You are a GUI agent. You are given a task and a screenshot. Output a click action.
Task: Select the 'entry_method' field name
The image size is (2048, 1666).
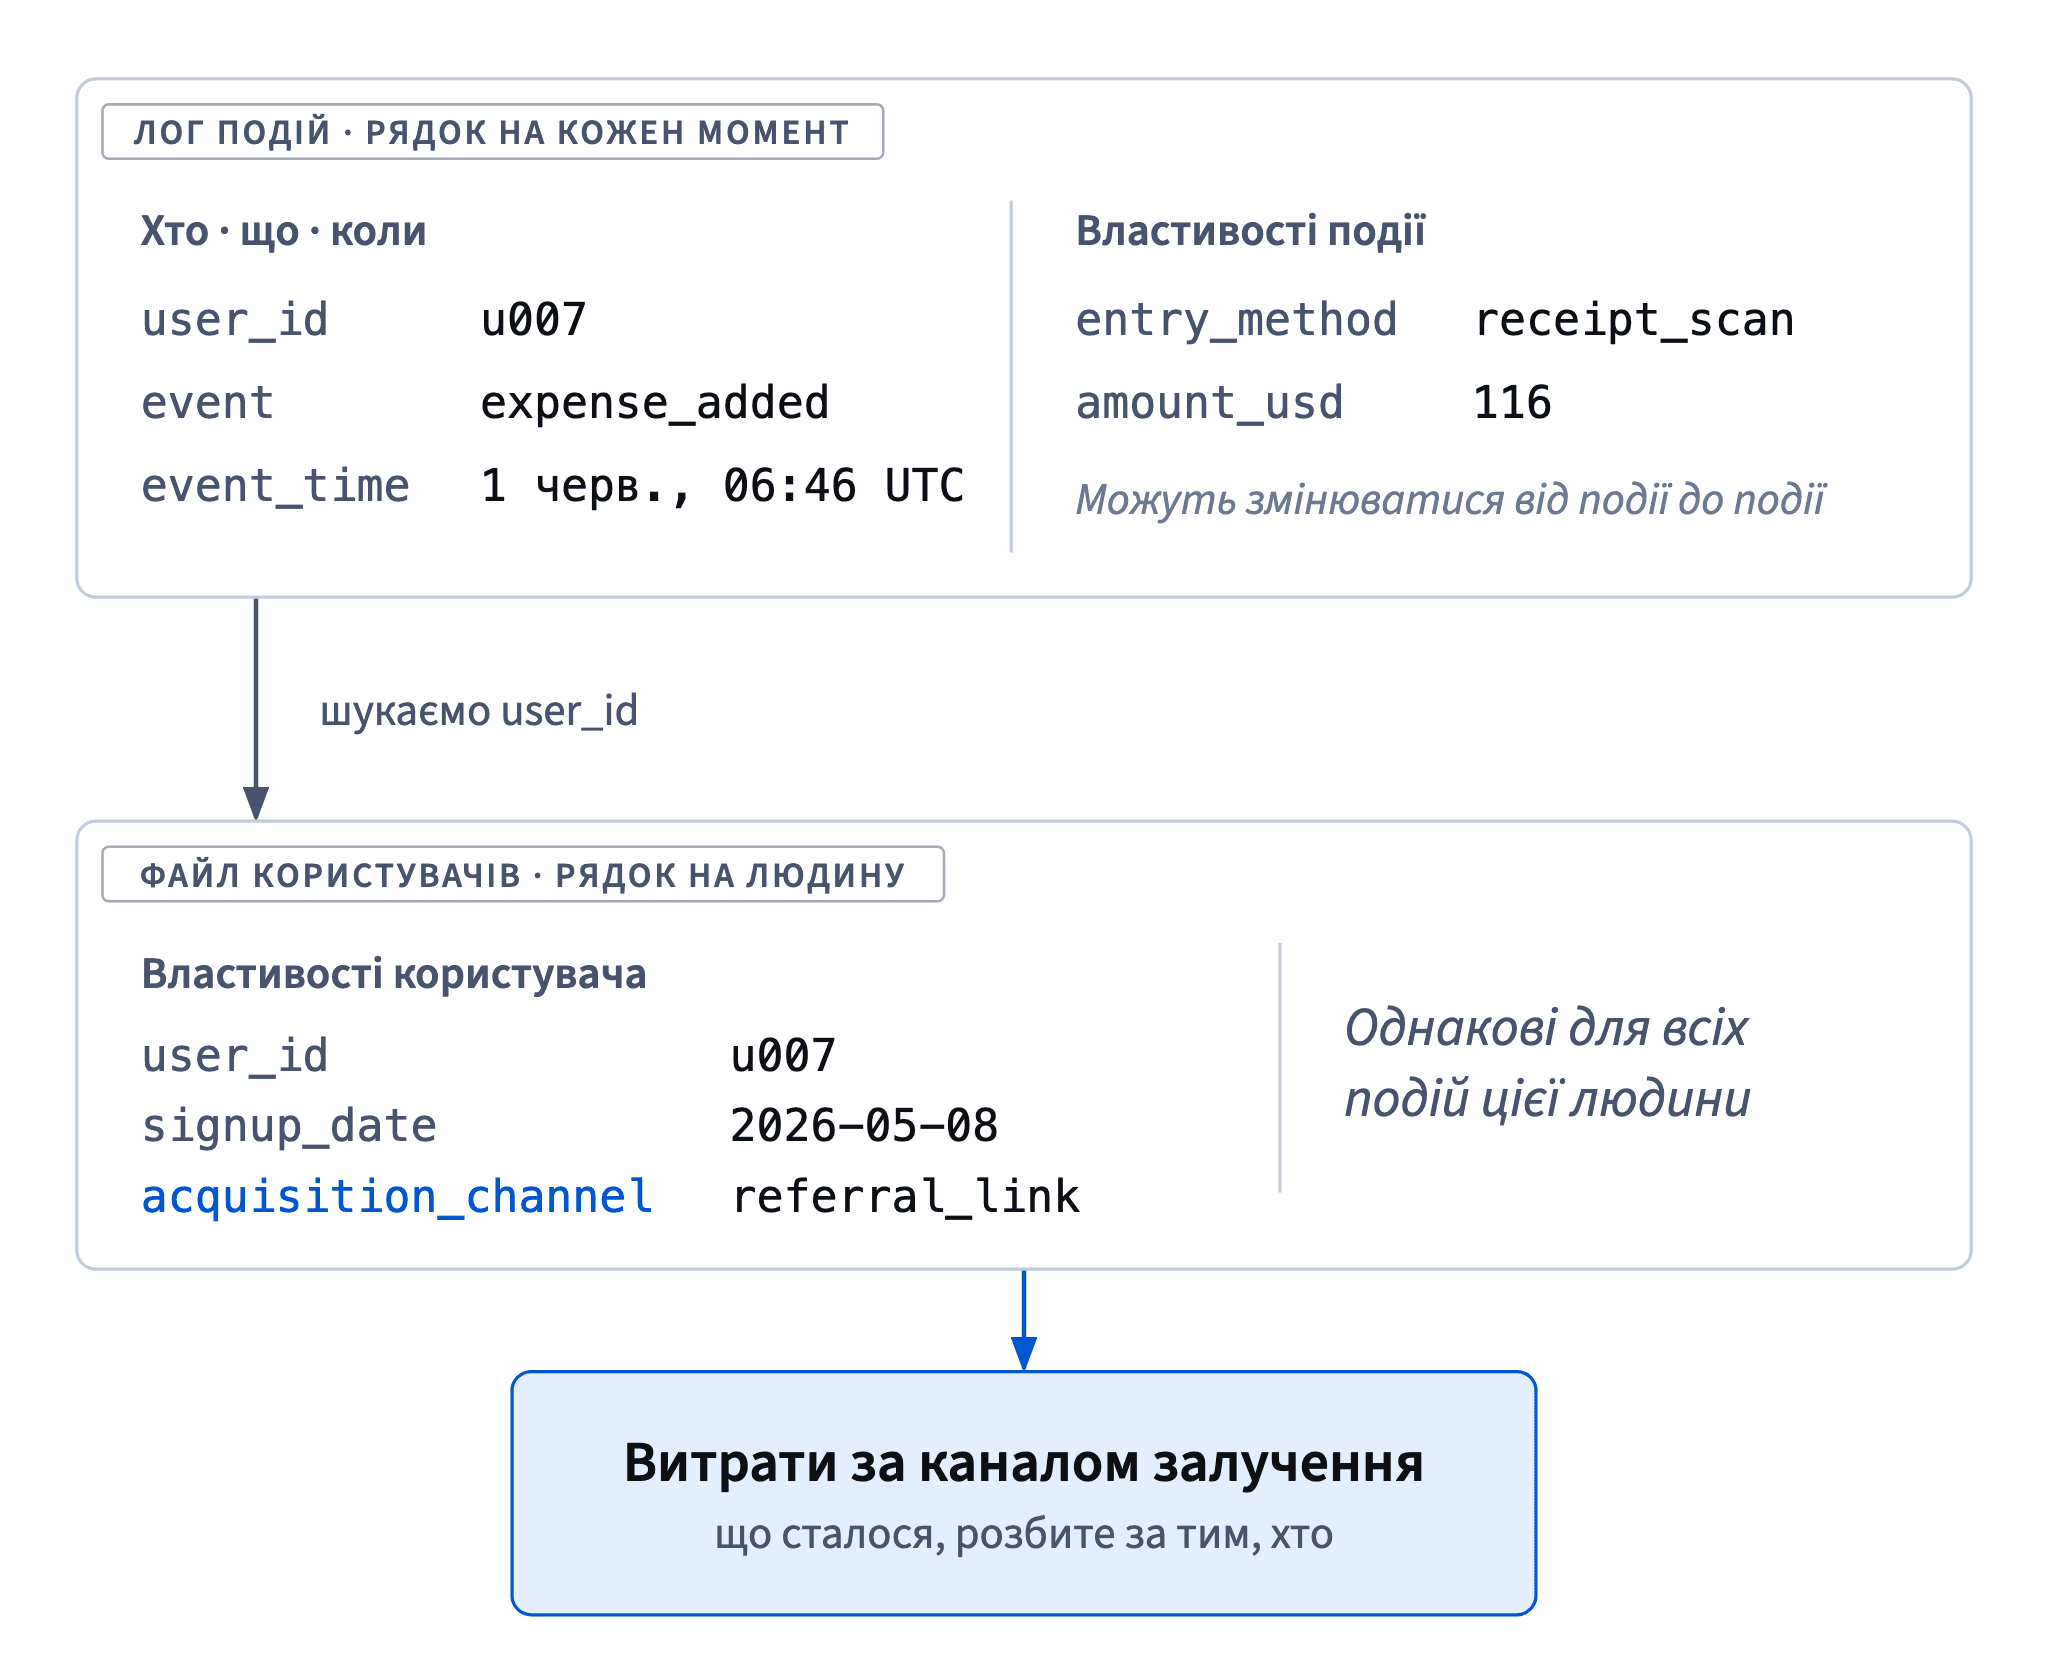1236,321
